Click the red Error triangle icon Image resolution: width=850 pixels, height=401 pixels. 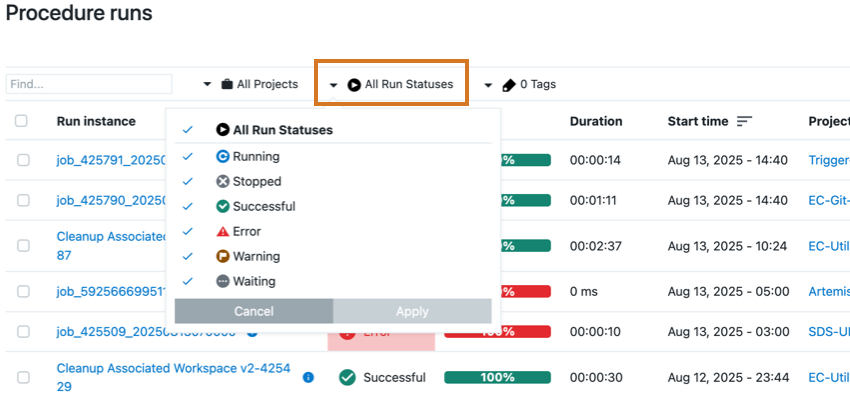point(223,231)
